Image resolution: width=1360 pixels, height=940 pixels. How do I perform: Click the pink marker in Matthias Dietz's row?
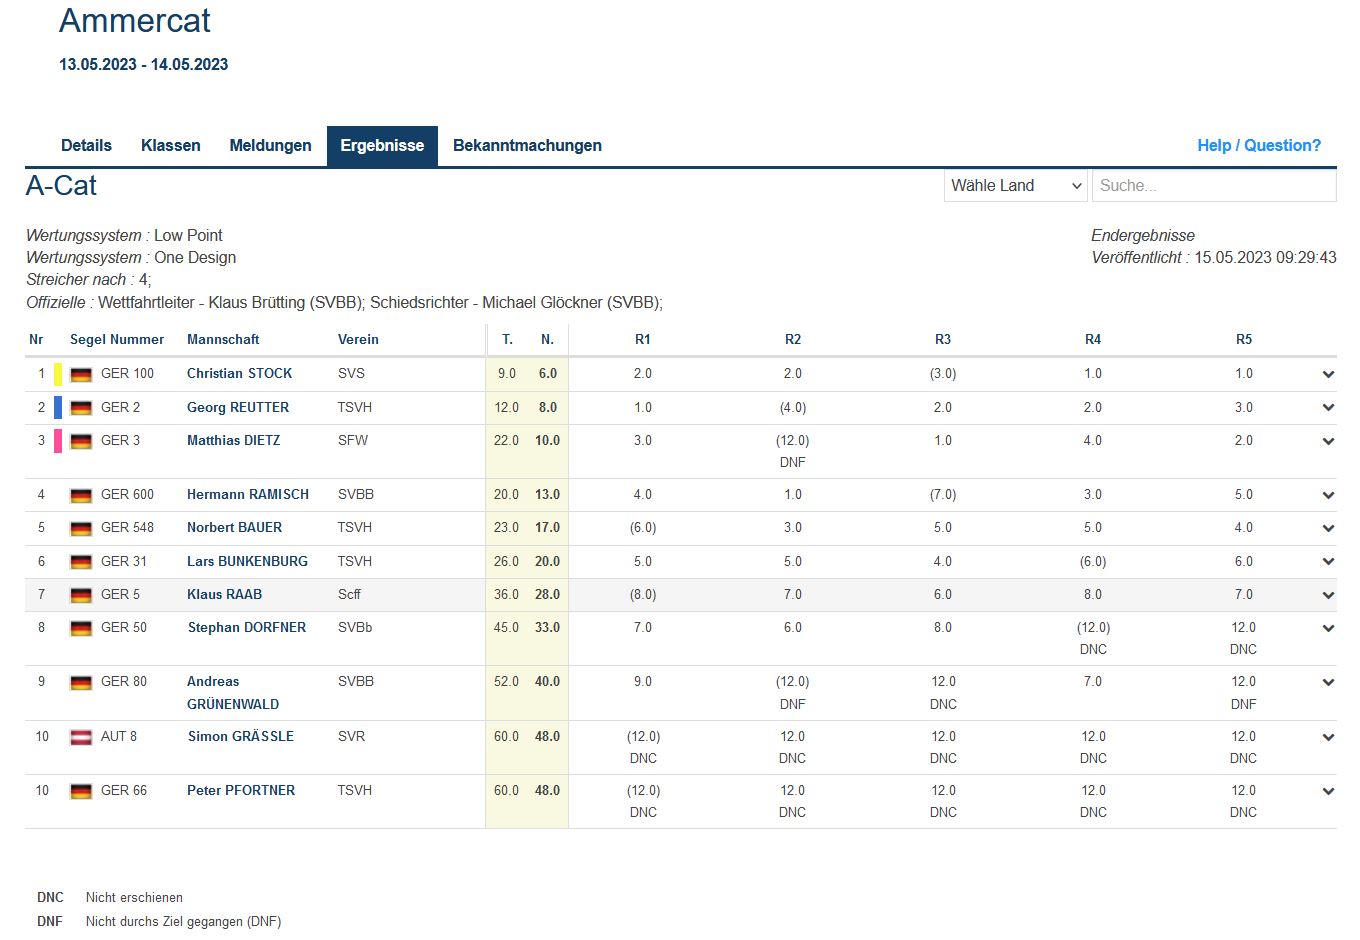coord(58,441)
